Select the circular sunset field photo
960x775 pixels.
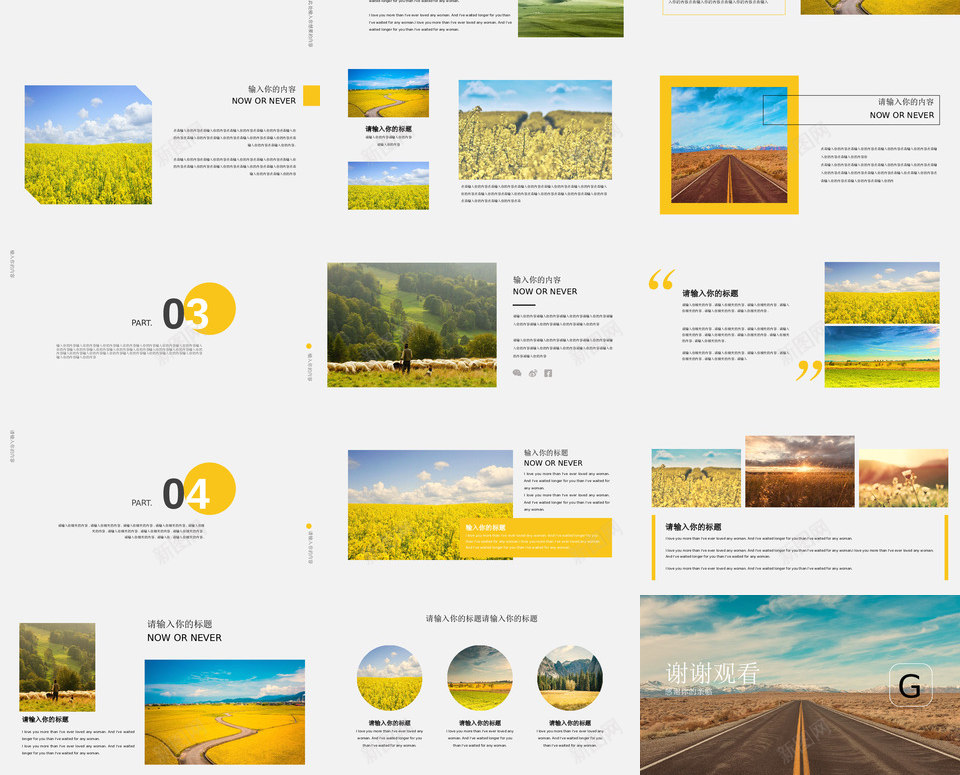click(479, 678)
